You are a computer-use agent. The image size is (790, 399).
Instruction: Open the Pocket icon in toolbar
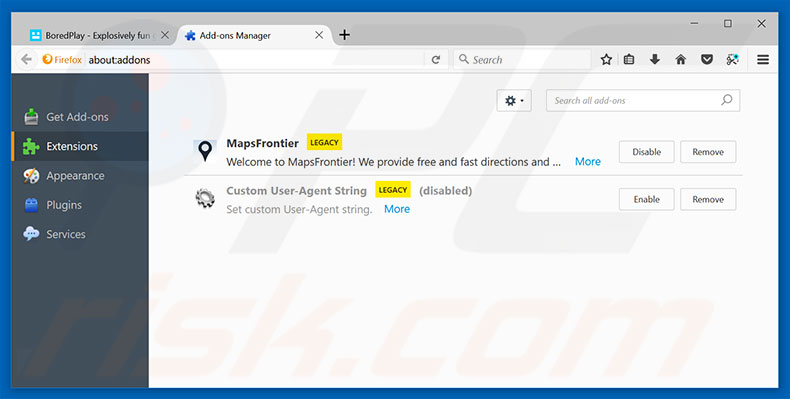click(707, 59)
